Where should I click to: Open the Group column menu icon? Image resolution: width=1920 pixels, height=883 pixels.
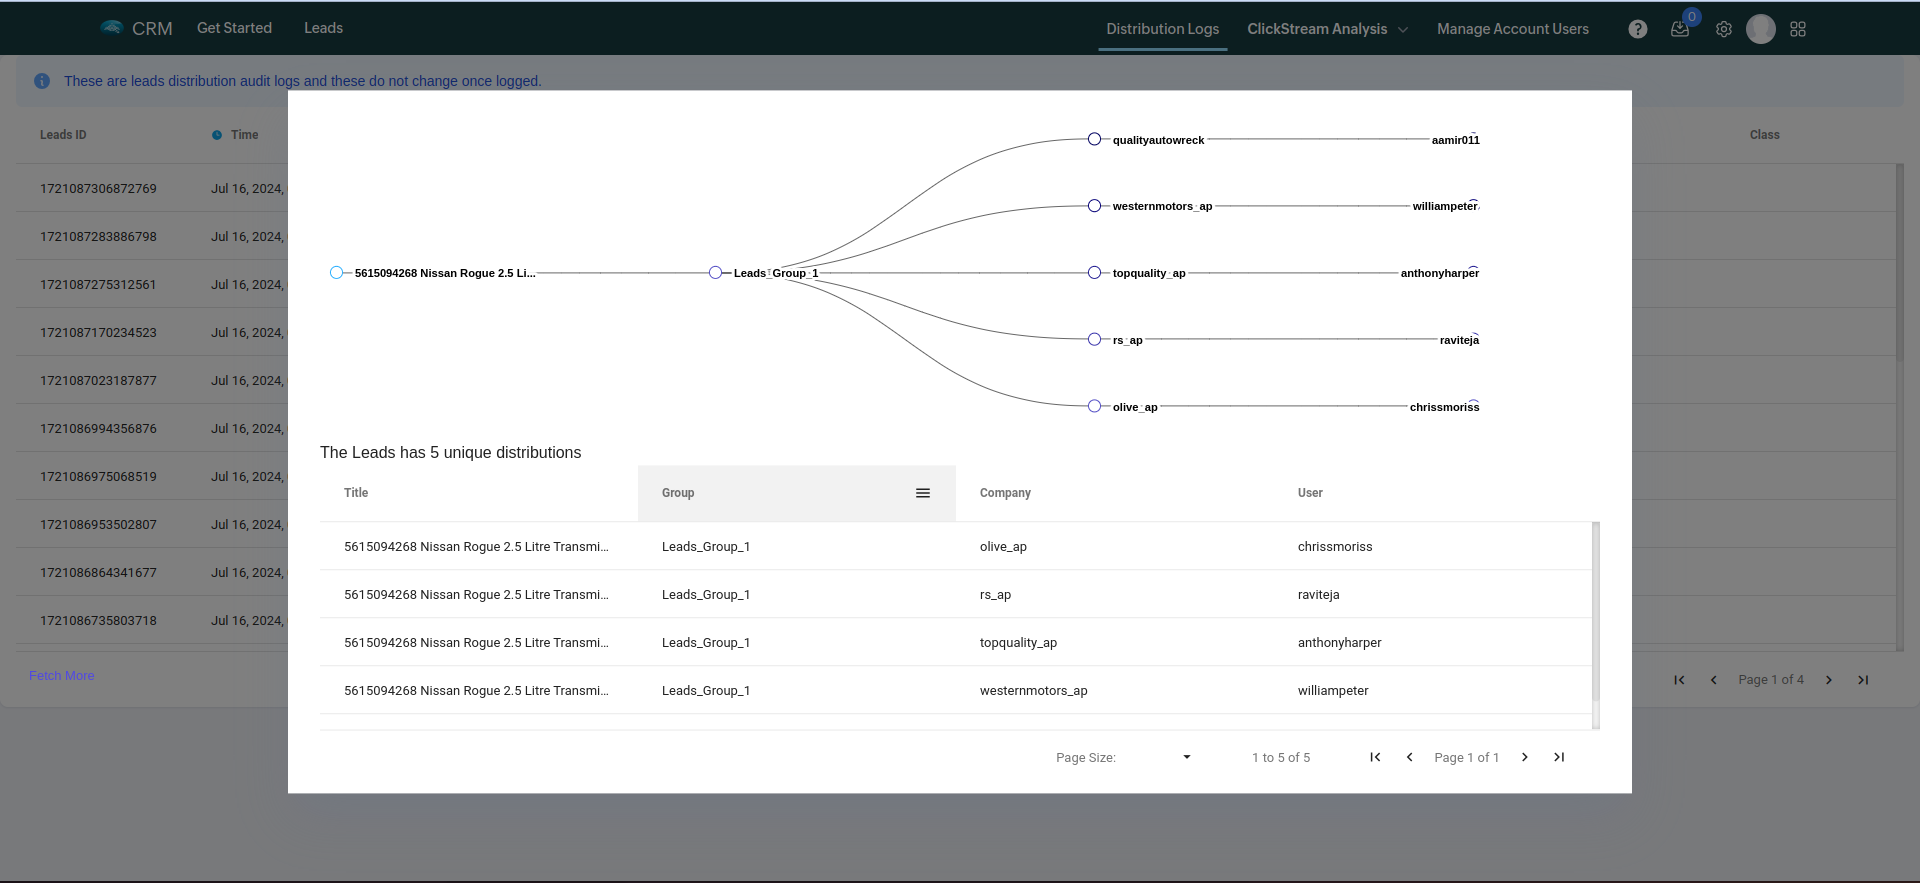(x=923, y=493)
